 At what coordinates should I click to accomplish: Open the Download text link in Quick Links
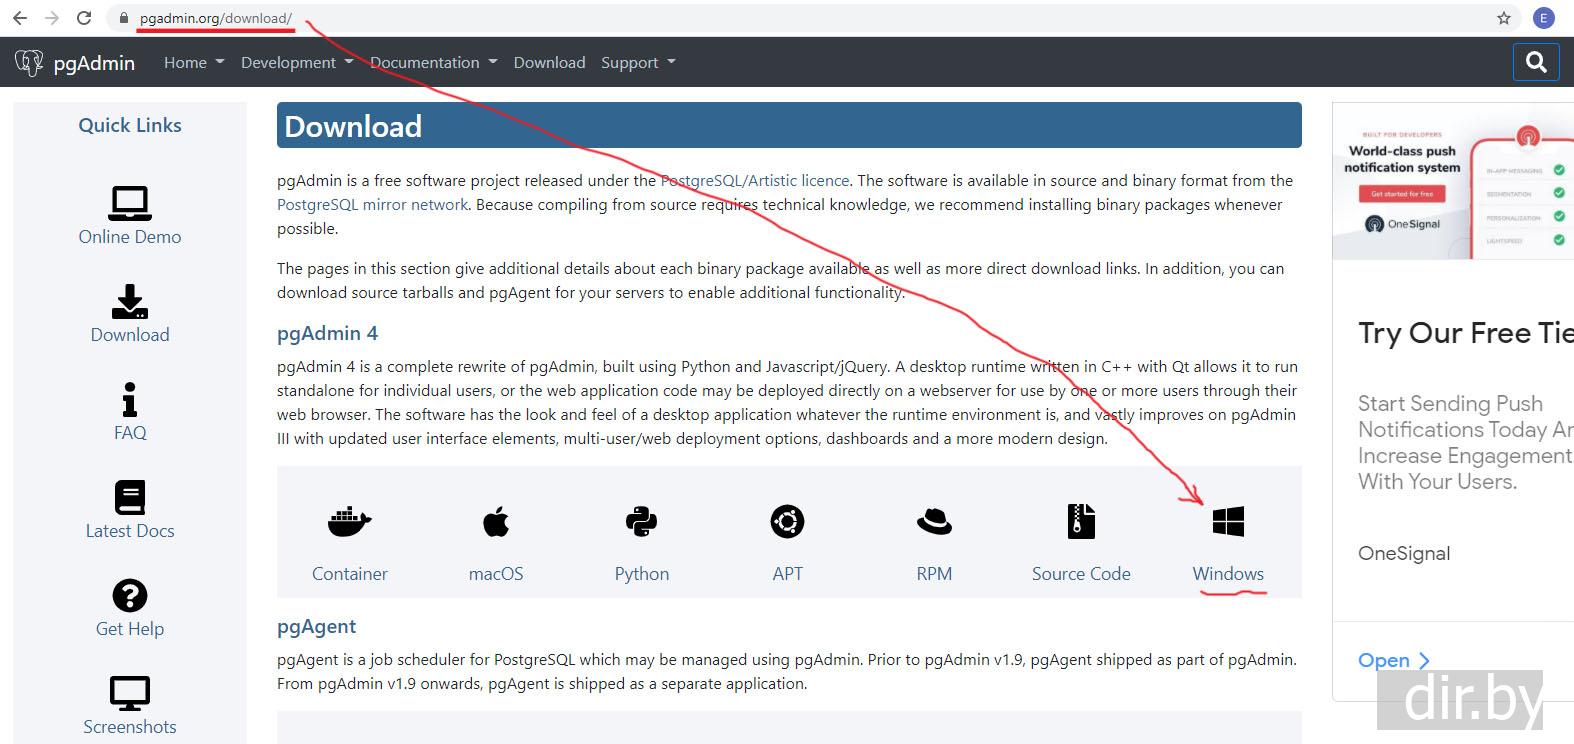tap(130, 335)
